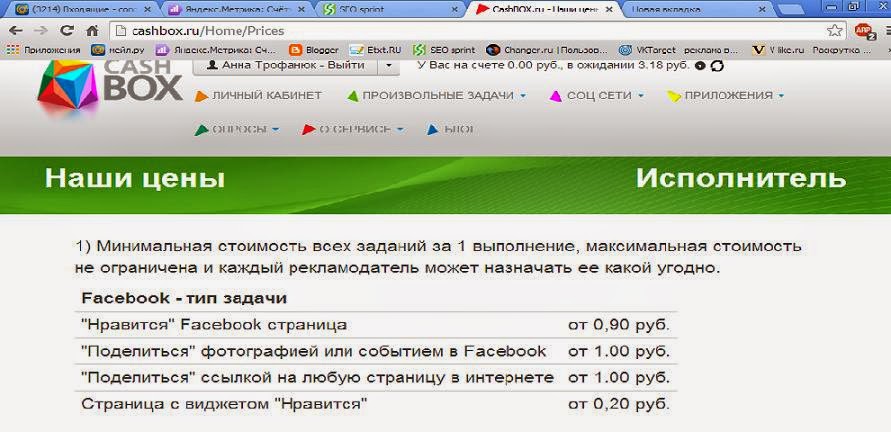Switch to the Яндекс.Метрика browser tab
The width and height of the screenshot is (891, 432).
(x=236, y=9)
